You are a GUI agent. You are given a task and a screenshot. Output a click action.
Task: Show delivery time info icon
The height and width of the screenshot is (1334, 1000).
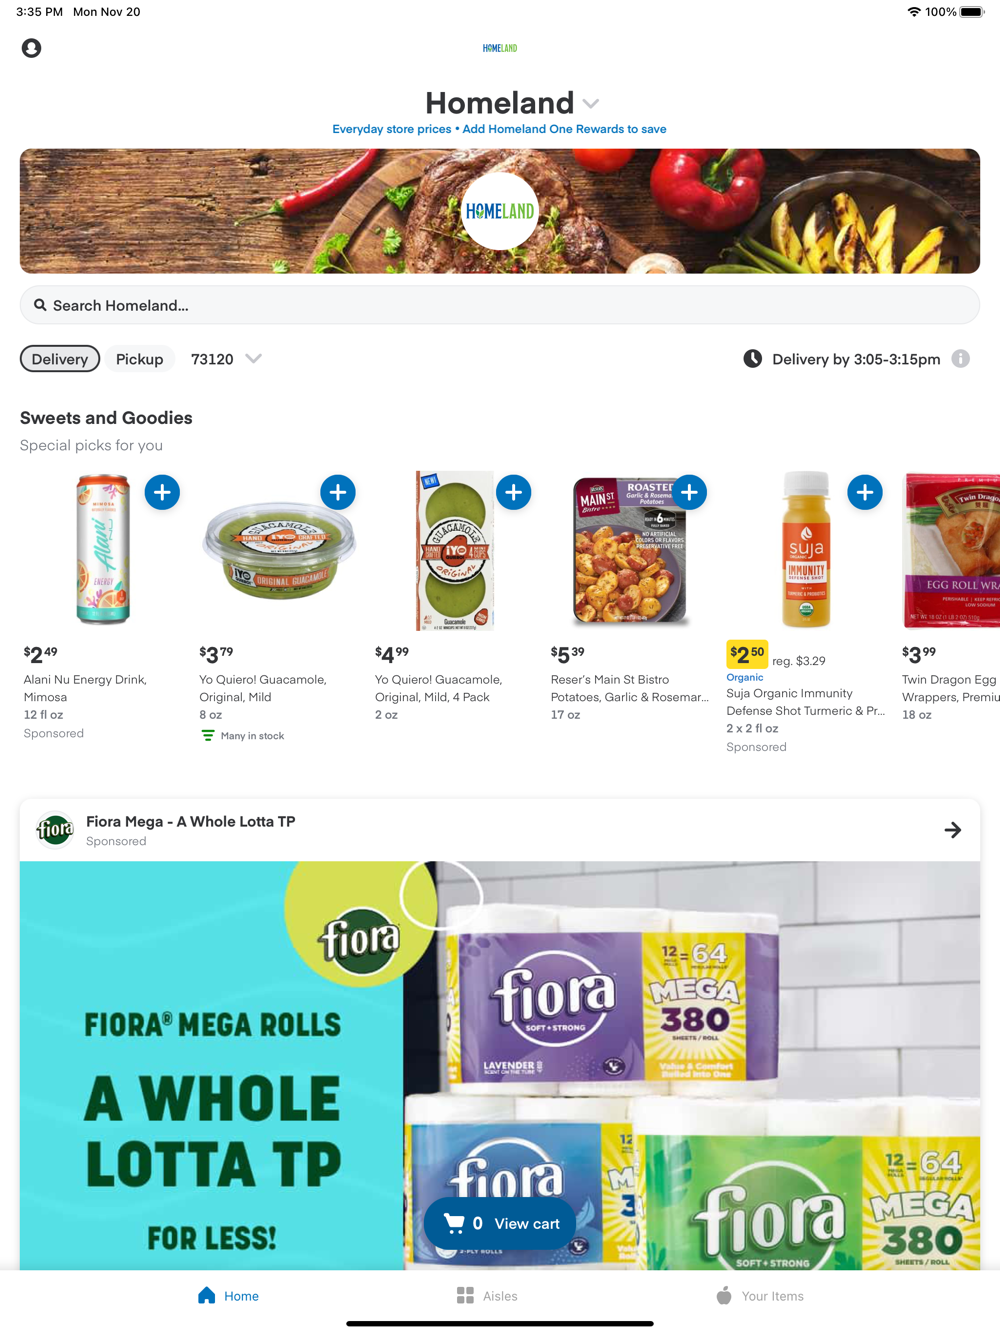[x=961, y=359]
